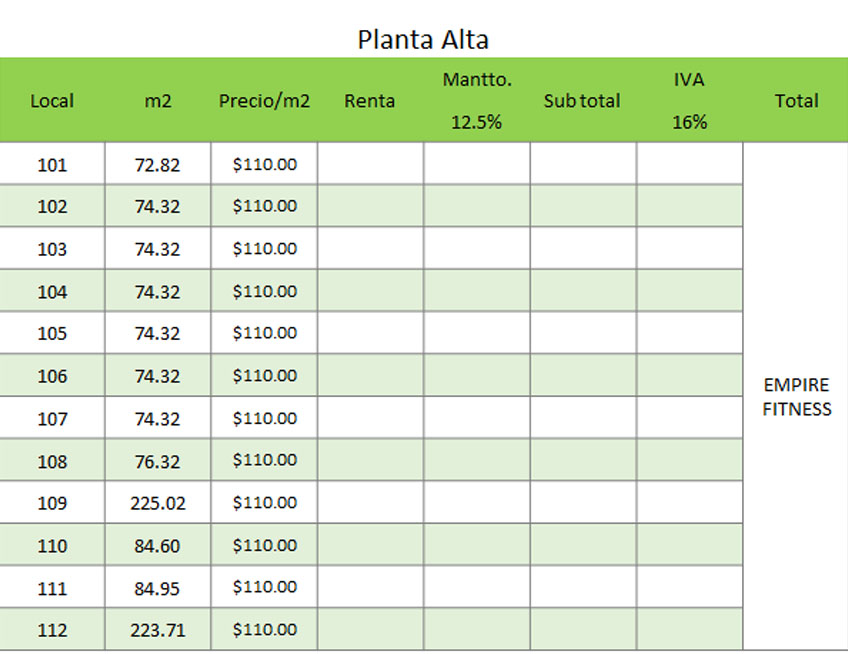The height and width of the screenshot is (654, 848).
Task: Select the Total header cell
Action: pos(796,101)
